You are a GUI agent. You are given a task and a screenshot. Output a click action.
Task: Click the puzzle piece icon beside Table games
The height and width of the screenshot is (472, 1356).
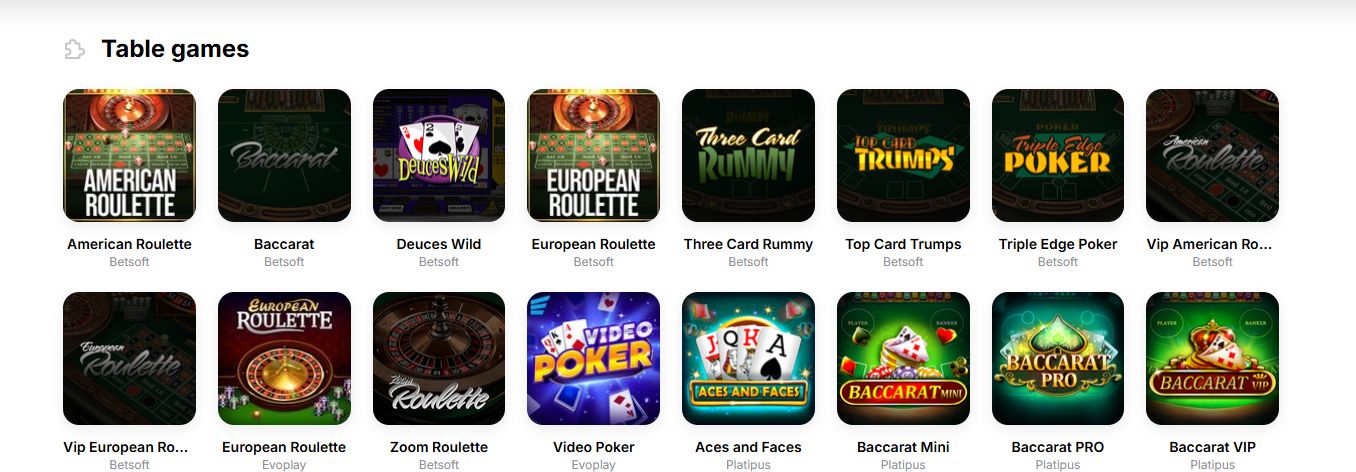74,49
